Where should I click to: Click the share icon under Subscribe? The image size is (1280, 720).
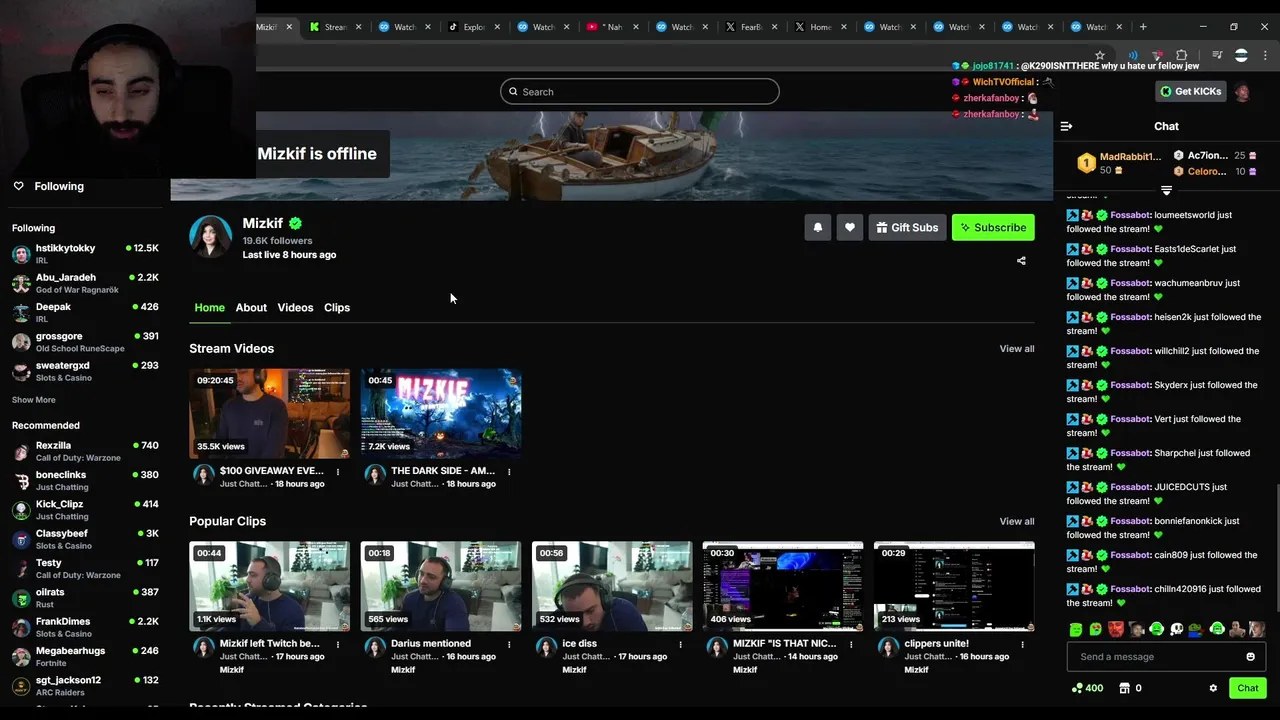pyautogui.click(x=1021, y=261)
